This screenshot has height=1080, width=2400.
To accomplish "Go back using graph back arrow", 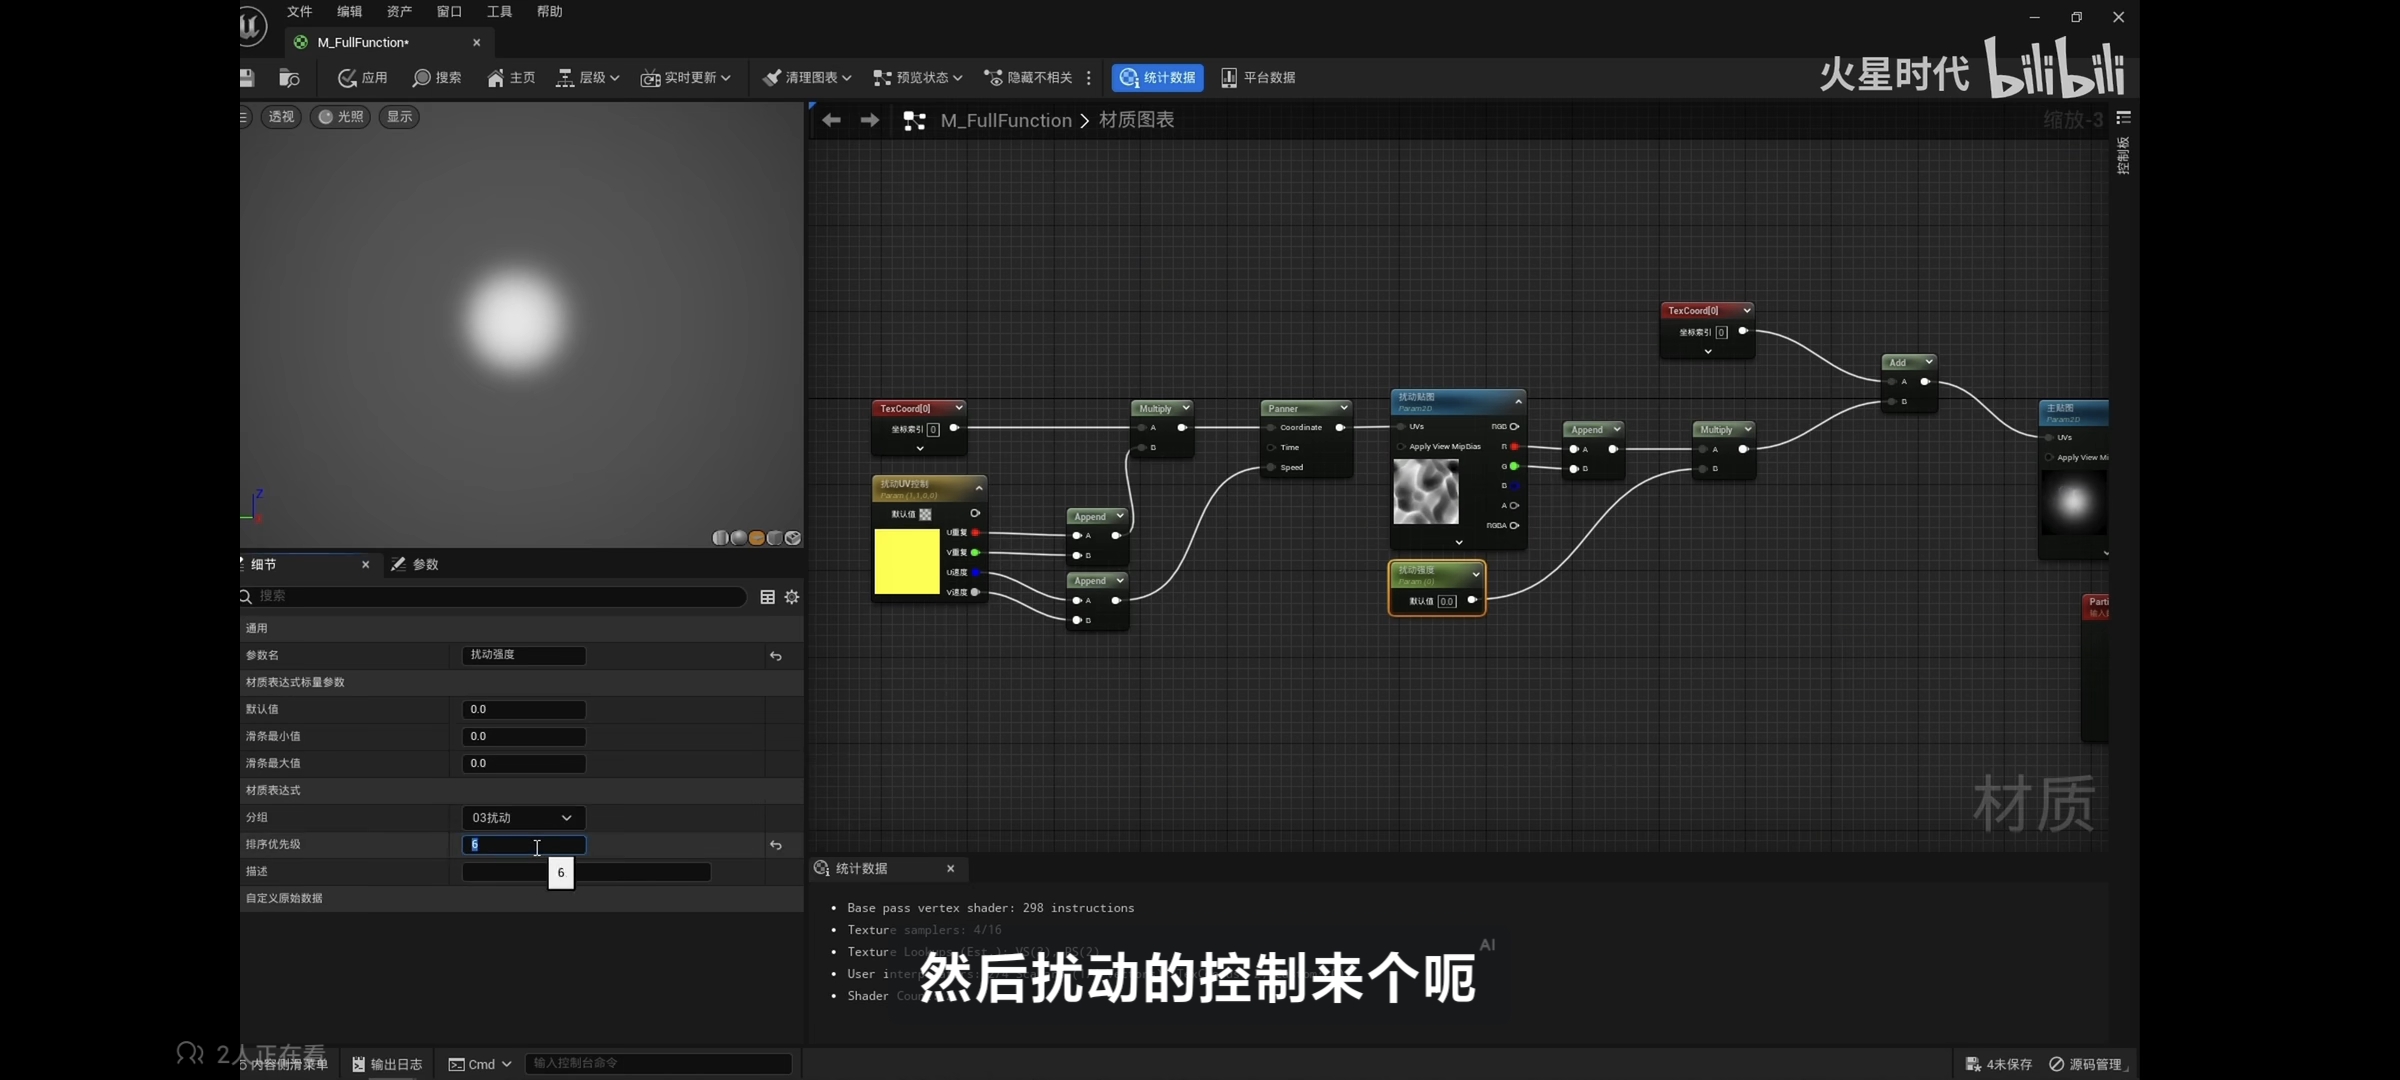I will coord(831,120).
